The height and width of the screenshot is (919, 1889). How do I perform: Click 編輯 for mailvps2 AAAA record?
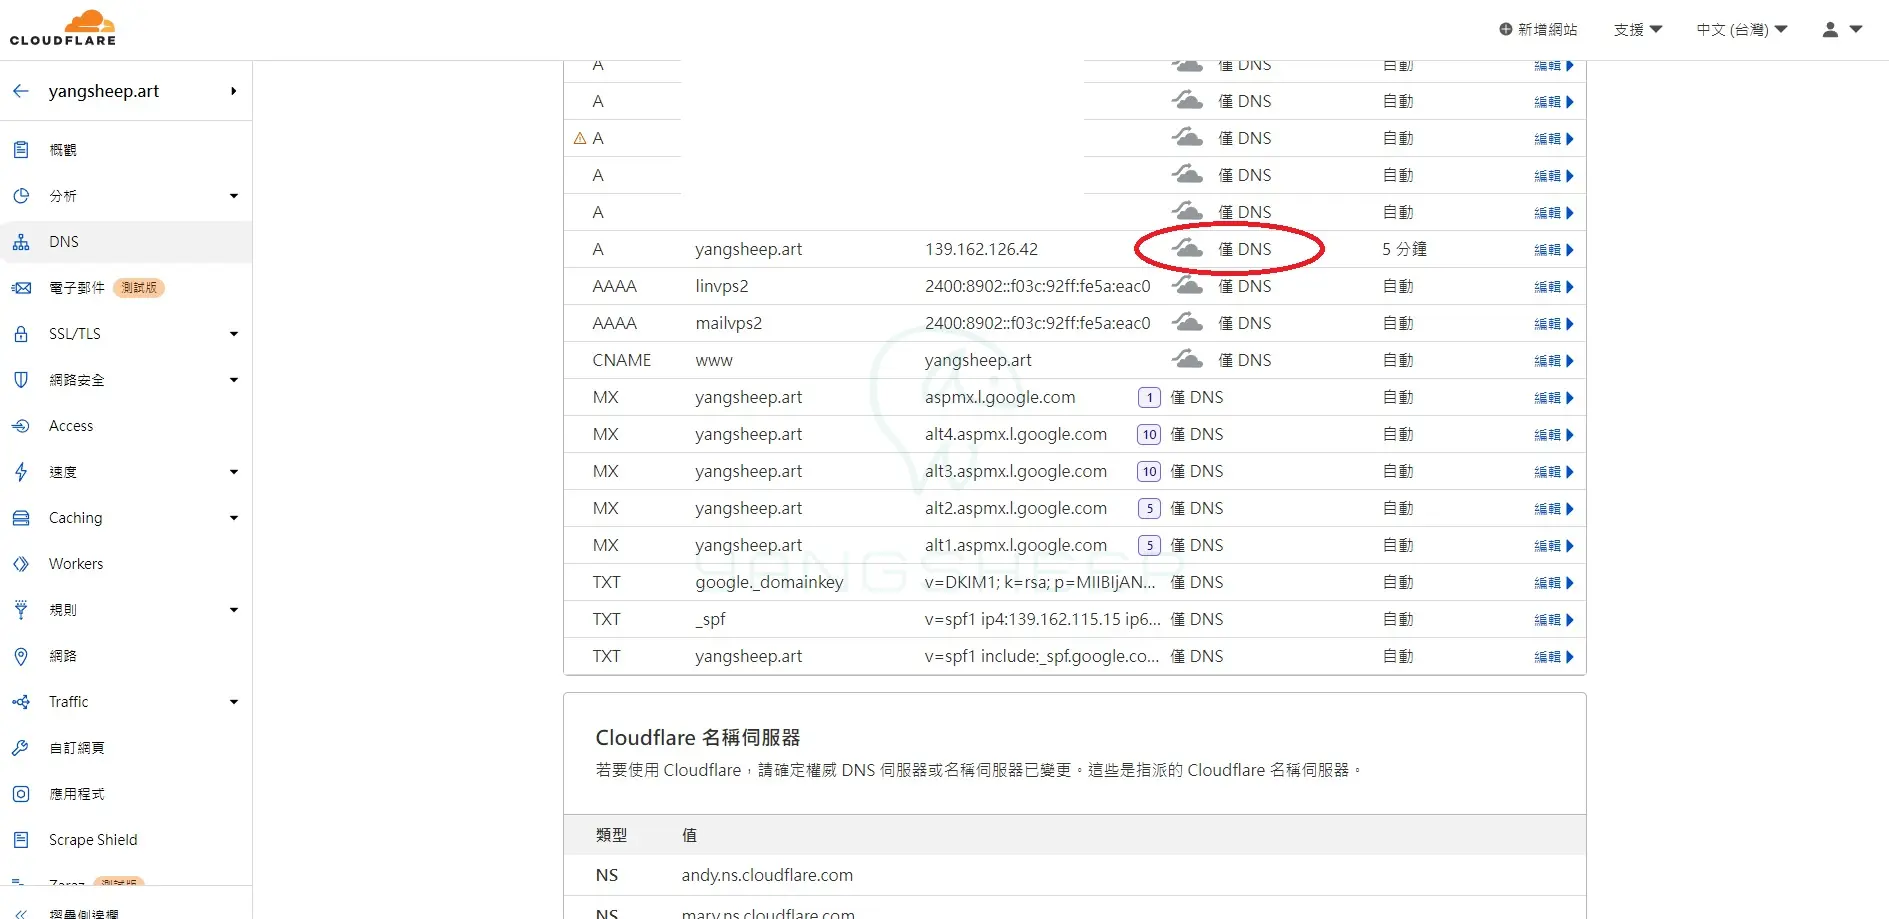pyautogui.click(x=1554, y=324)
